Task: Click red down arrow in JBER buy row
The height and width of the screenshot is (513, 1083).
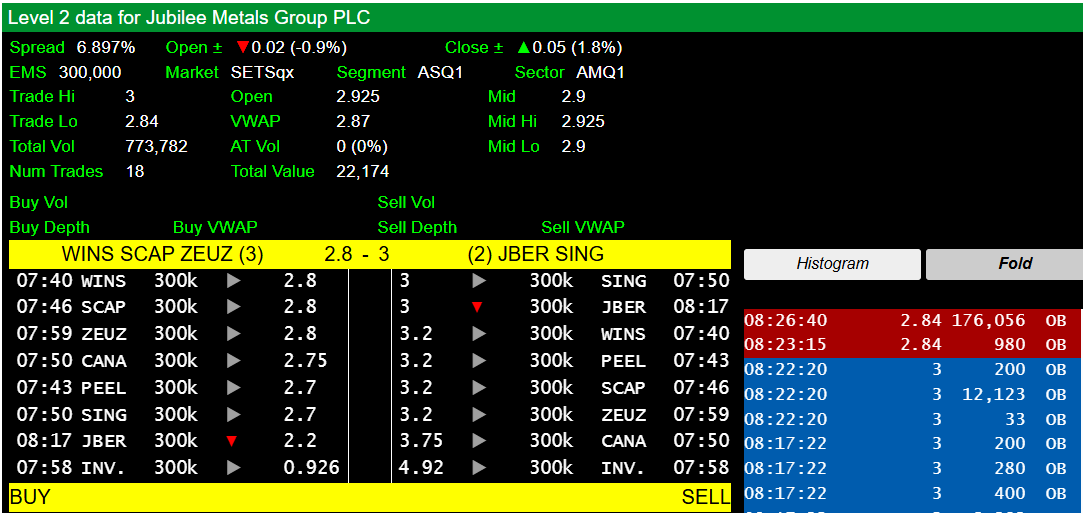Action: [x=232, y=441]
